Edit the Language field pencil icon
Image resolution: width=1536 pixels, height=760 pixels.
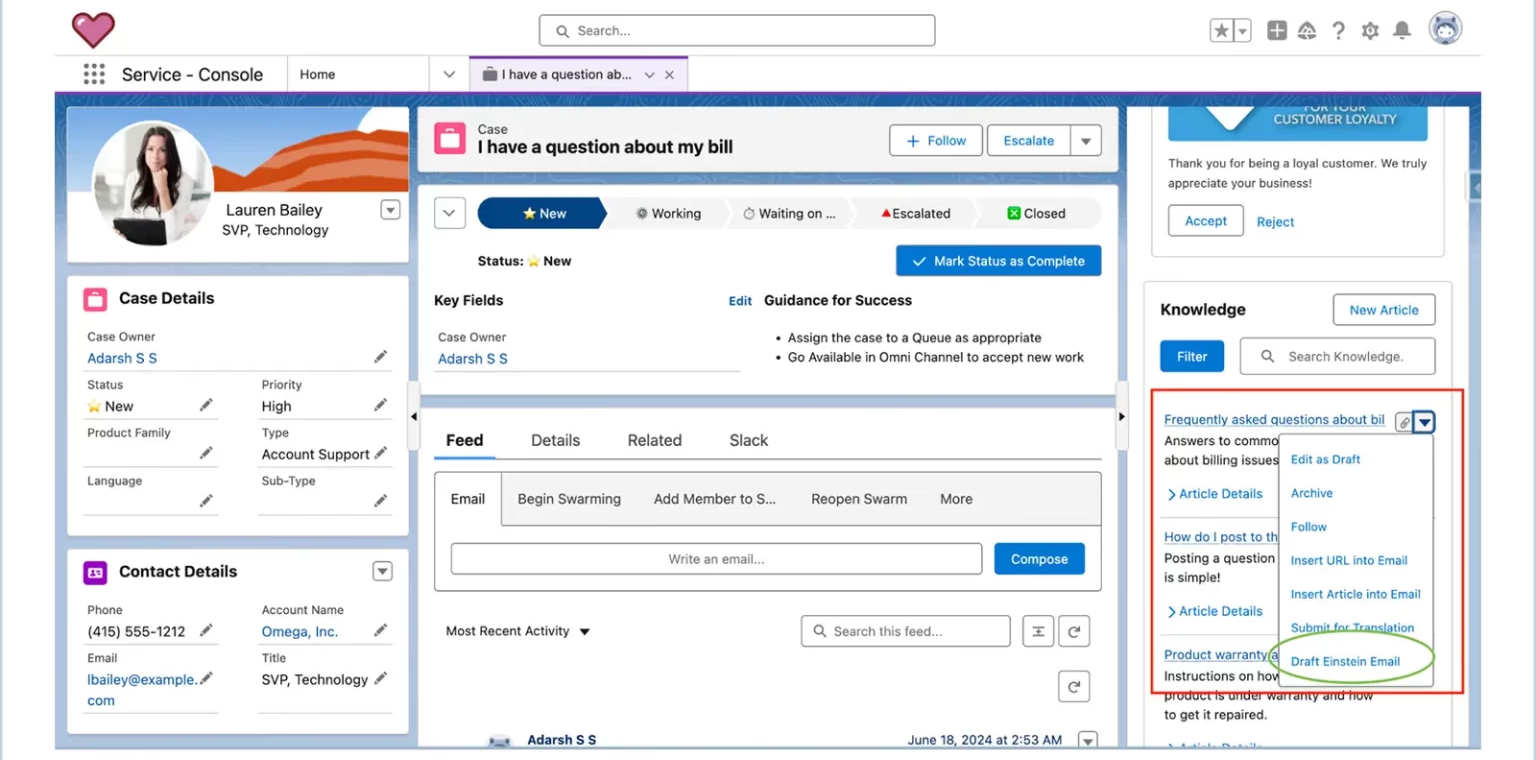[x=206, y=501]
